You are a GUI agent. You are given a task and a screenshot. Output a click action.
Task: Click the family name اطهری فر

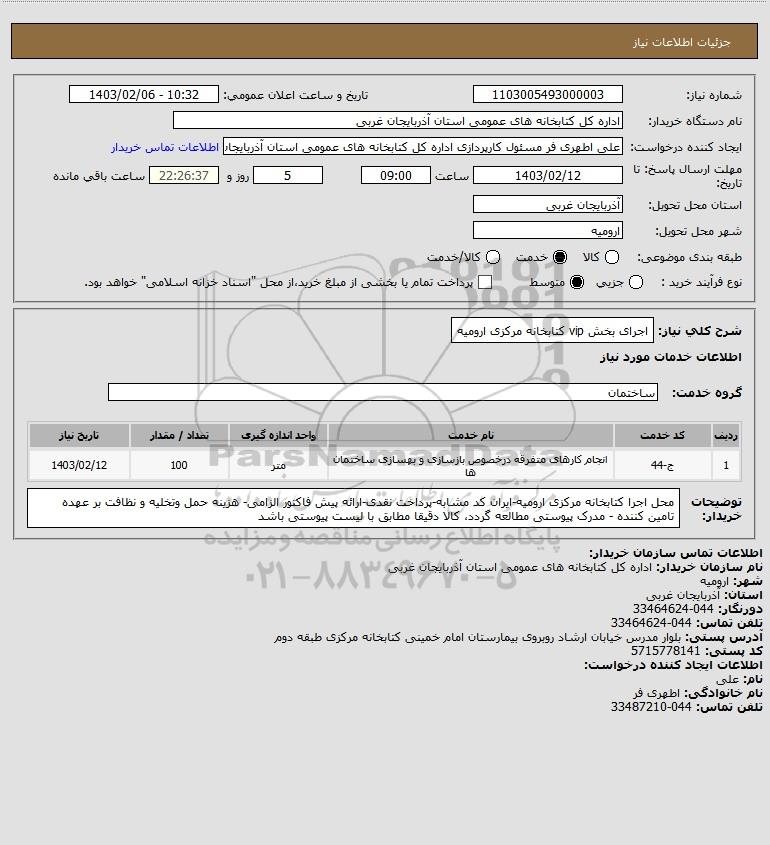(x=656, y=692)
